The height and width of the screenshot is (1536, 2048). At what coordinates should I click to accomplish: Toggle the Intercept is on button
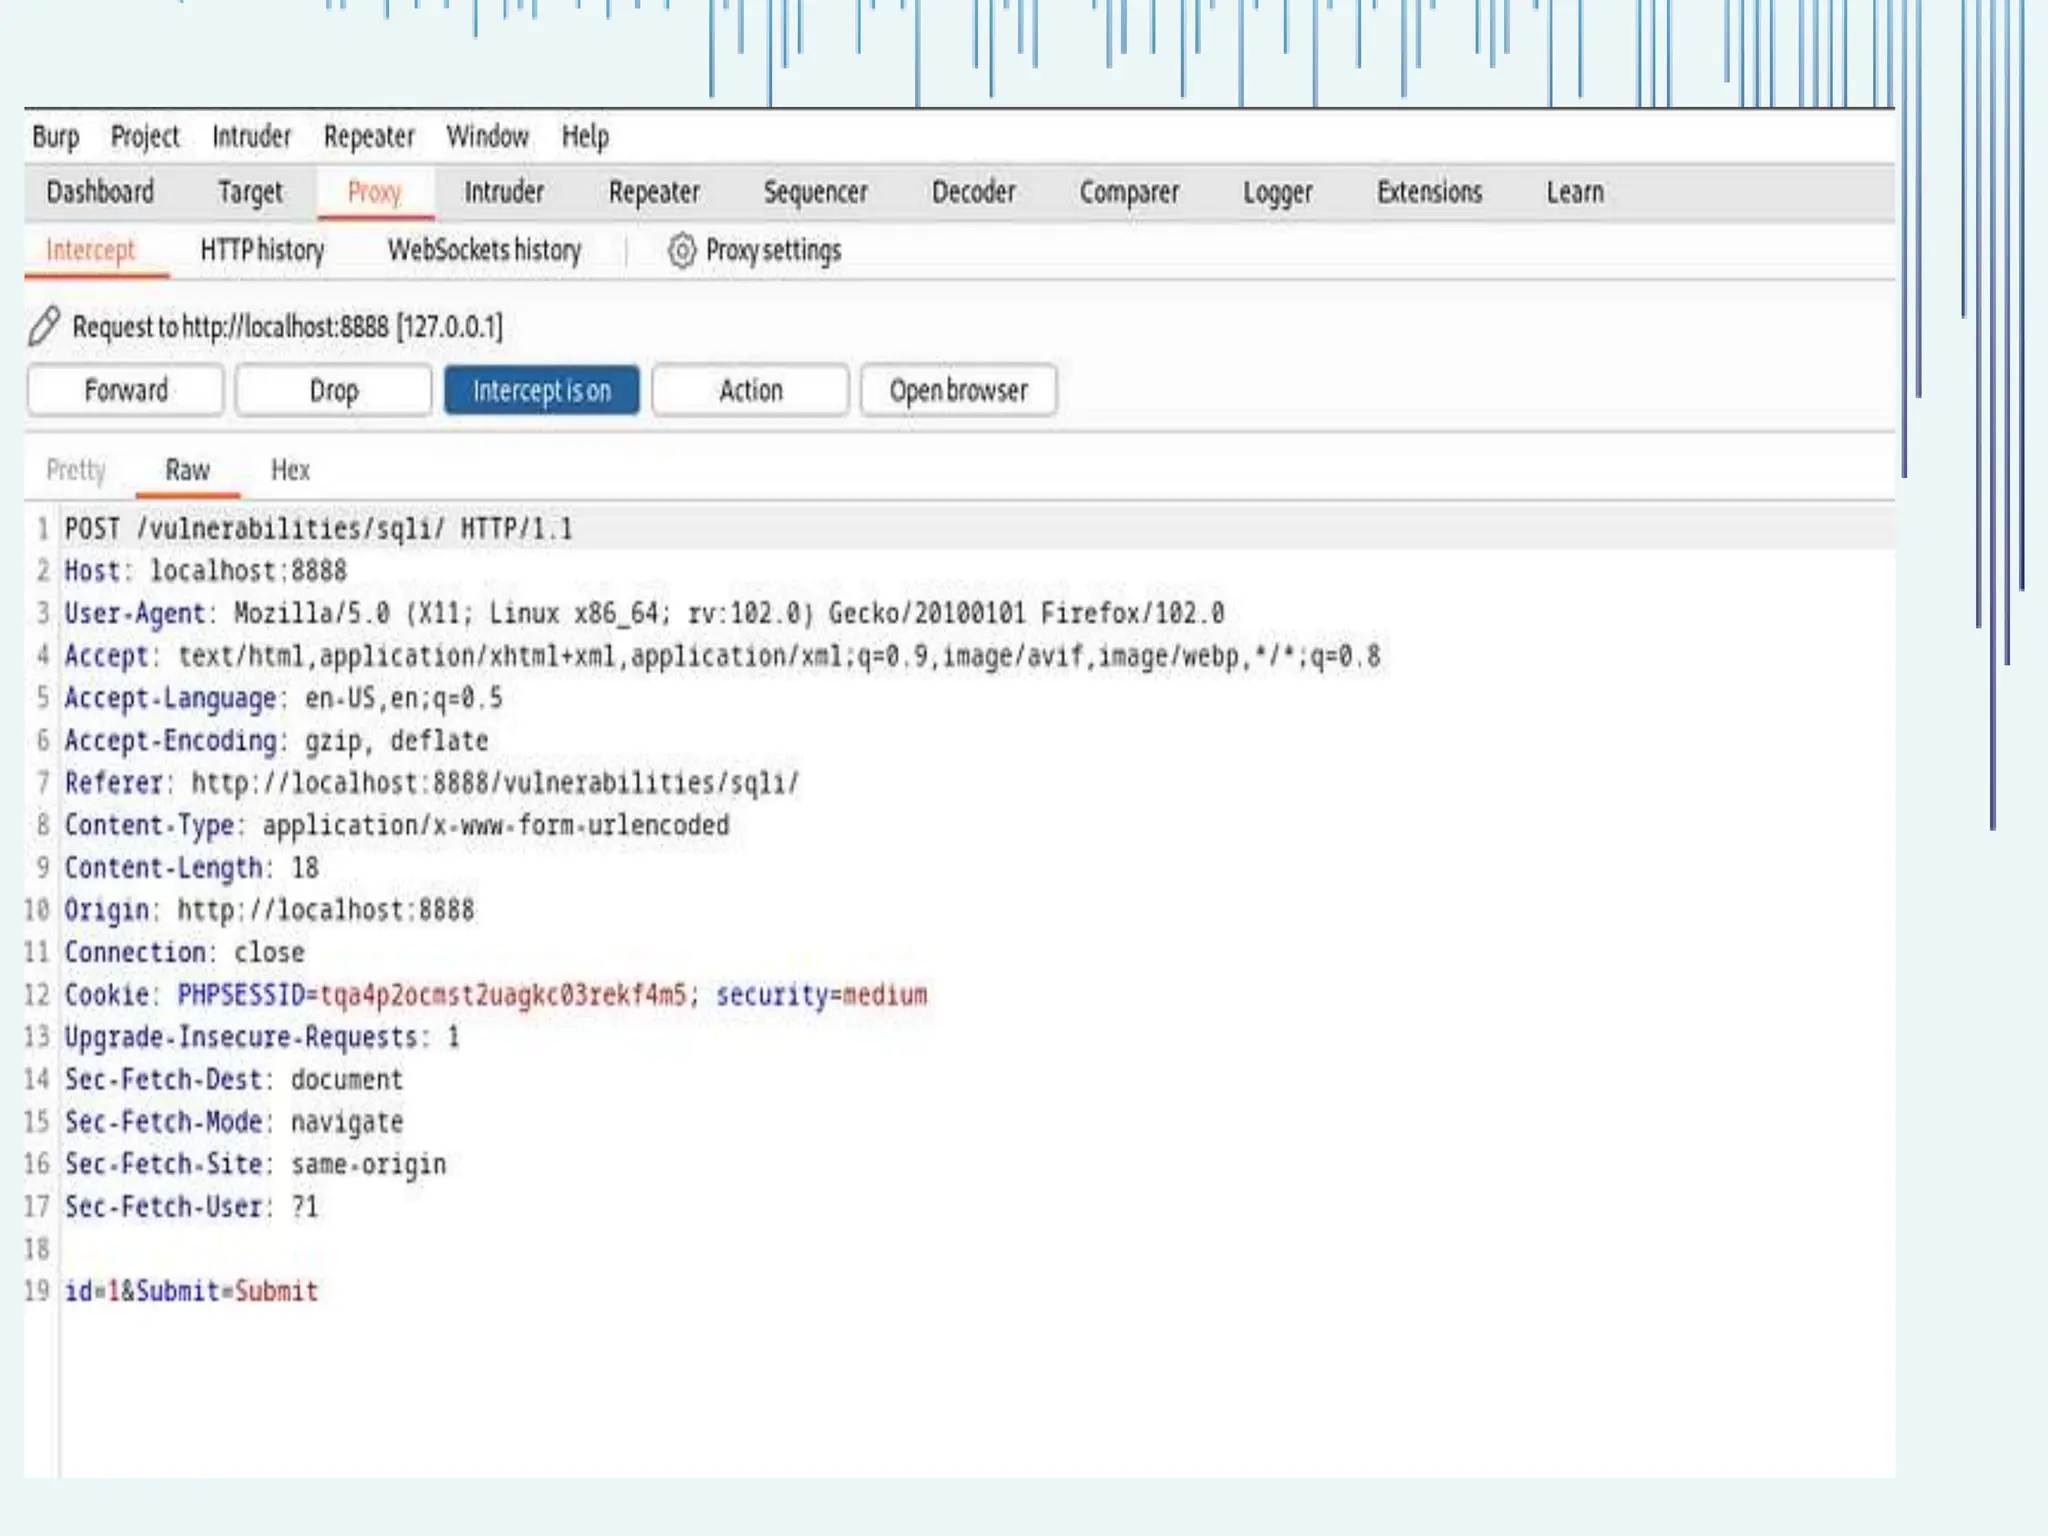click(541, 390)
